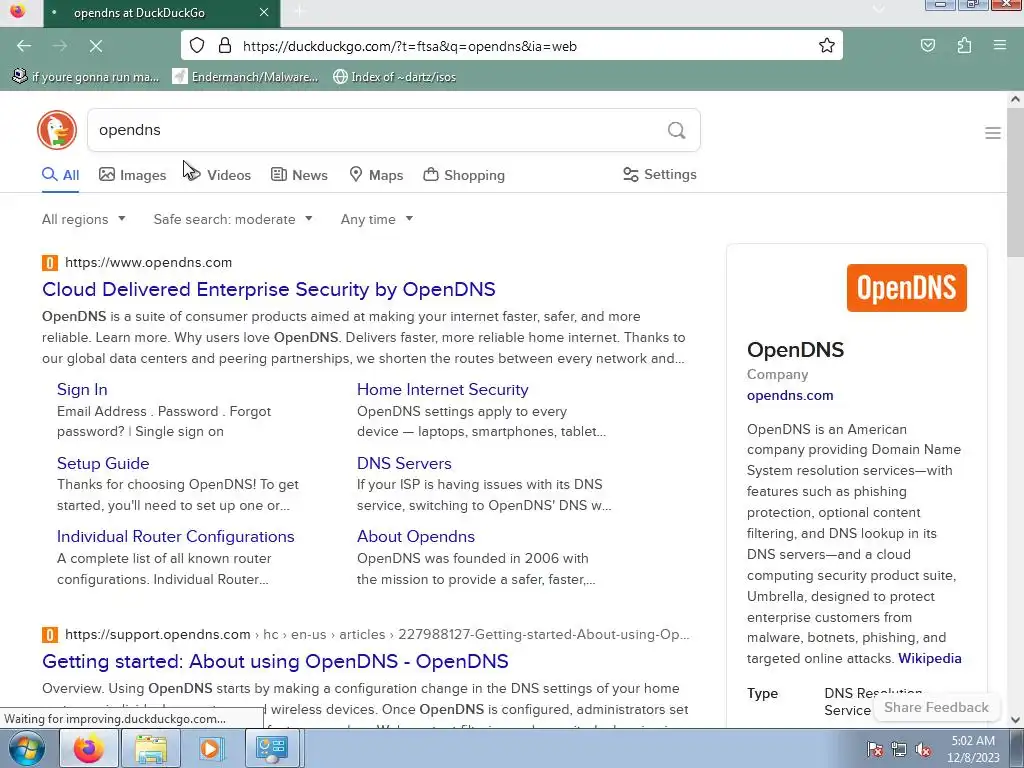Open the Setup Guide sitelink

(x=103, y=464)
